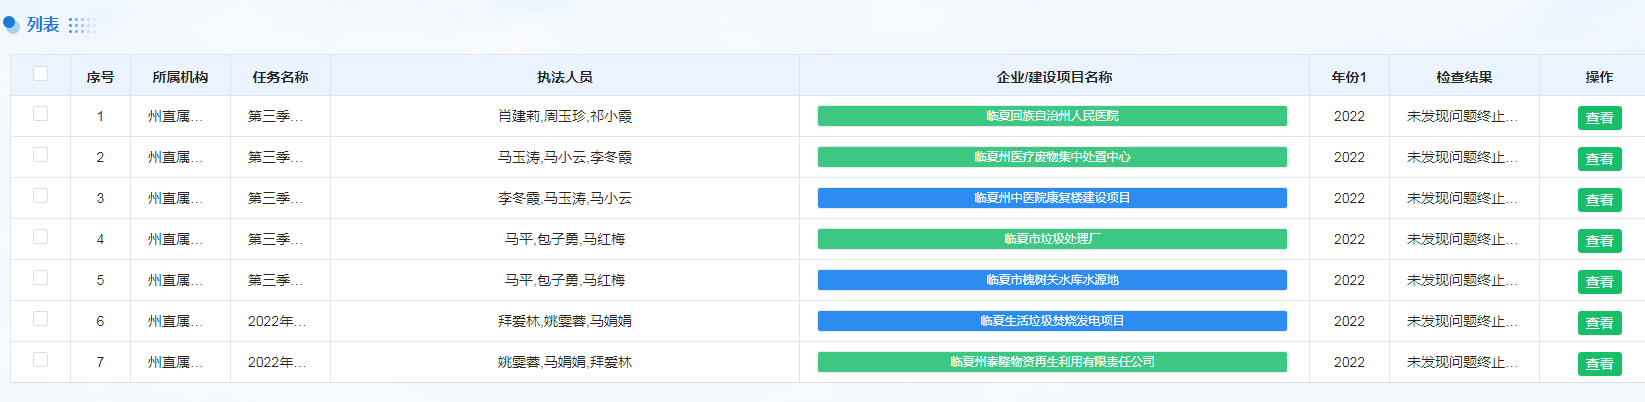The height and width of the screenshot is (402, 1645).
Task: Click the 检查结果 column header
Action: click(x=1464, y=77)
